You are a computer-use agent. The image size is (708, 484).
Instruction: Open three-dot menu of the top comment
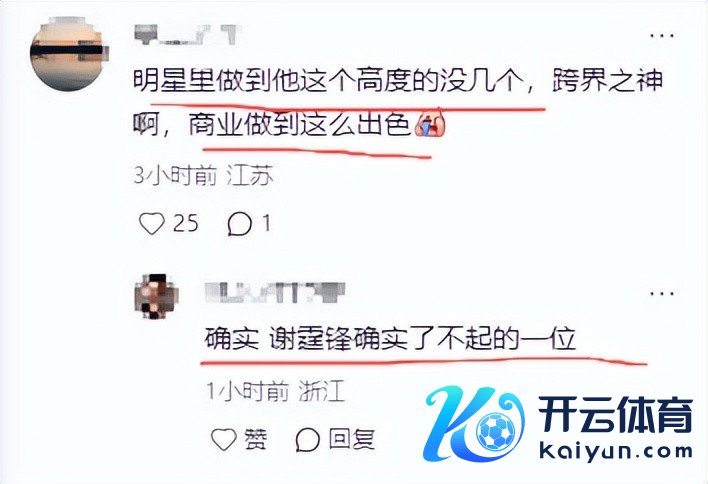662,35
